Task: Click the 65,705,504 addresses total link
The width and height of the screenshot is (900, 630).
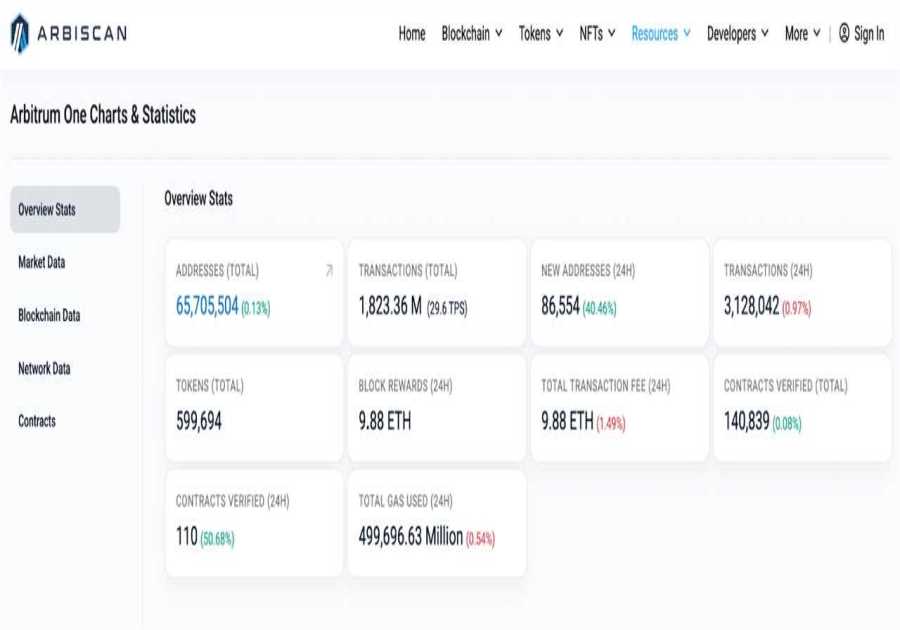Action: coord(207,306)
